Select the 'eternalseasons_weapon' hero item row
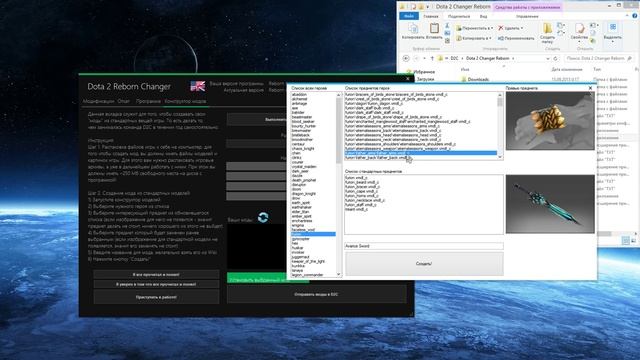 pos(421,149)
